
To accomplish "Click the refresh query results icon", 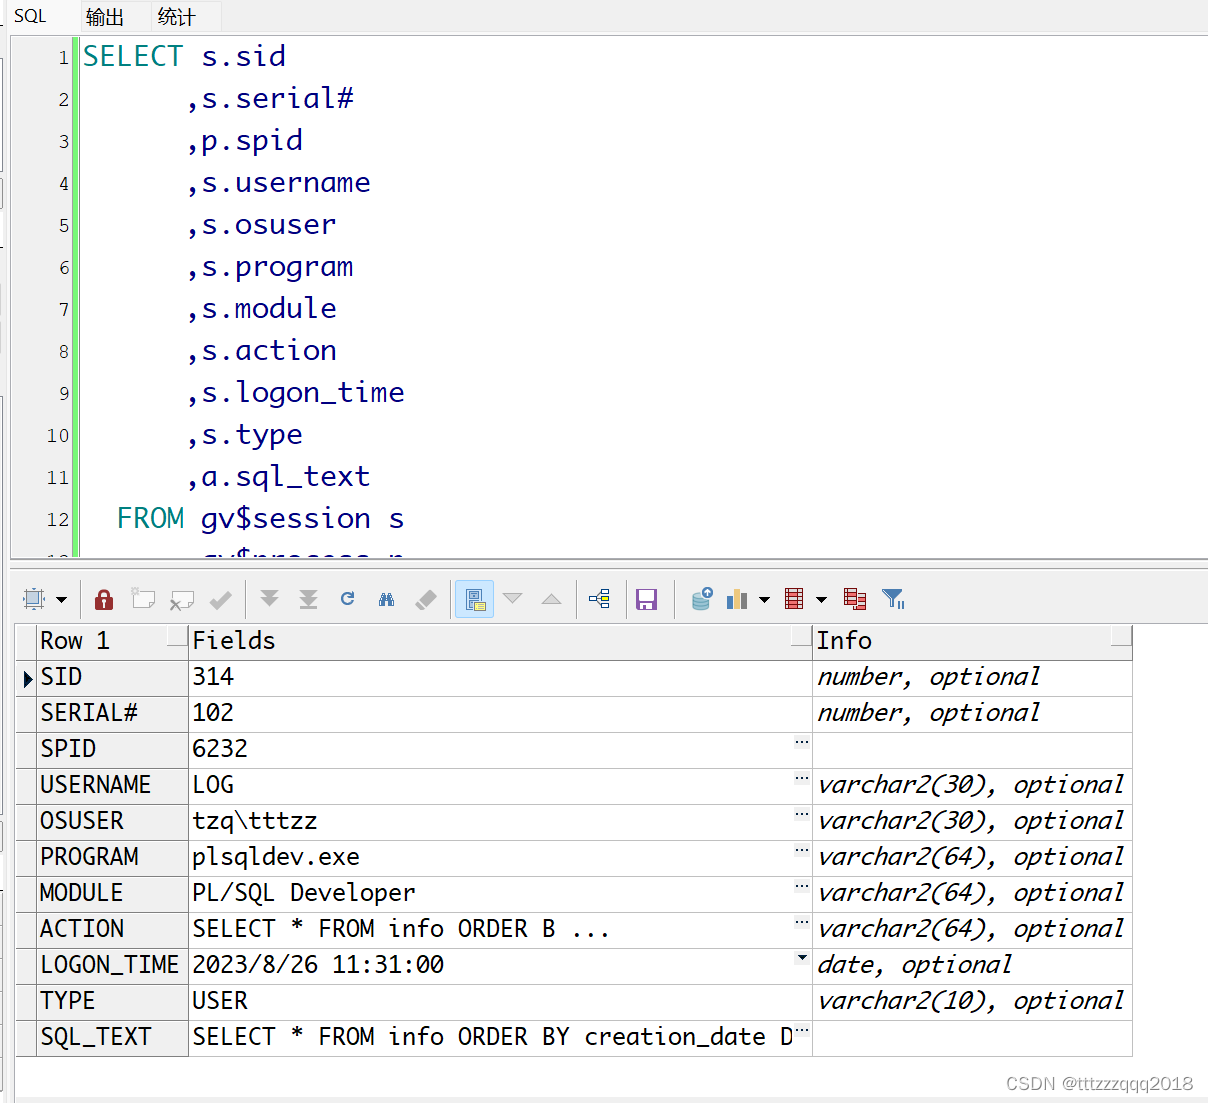I will [348, 599].
